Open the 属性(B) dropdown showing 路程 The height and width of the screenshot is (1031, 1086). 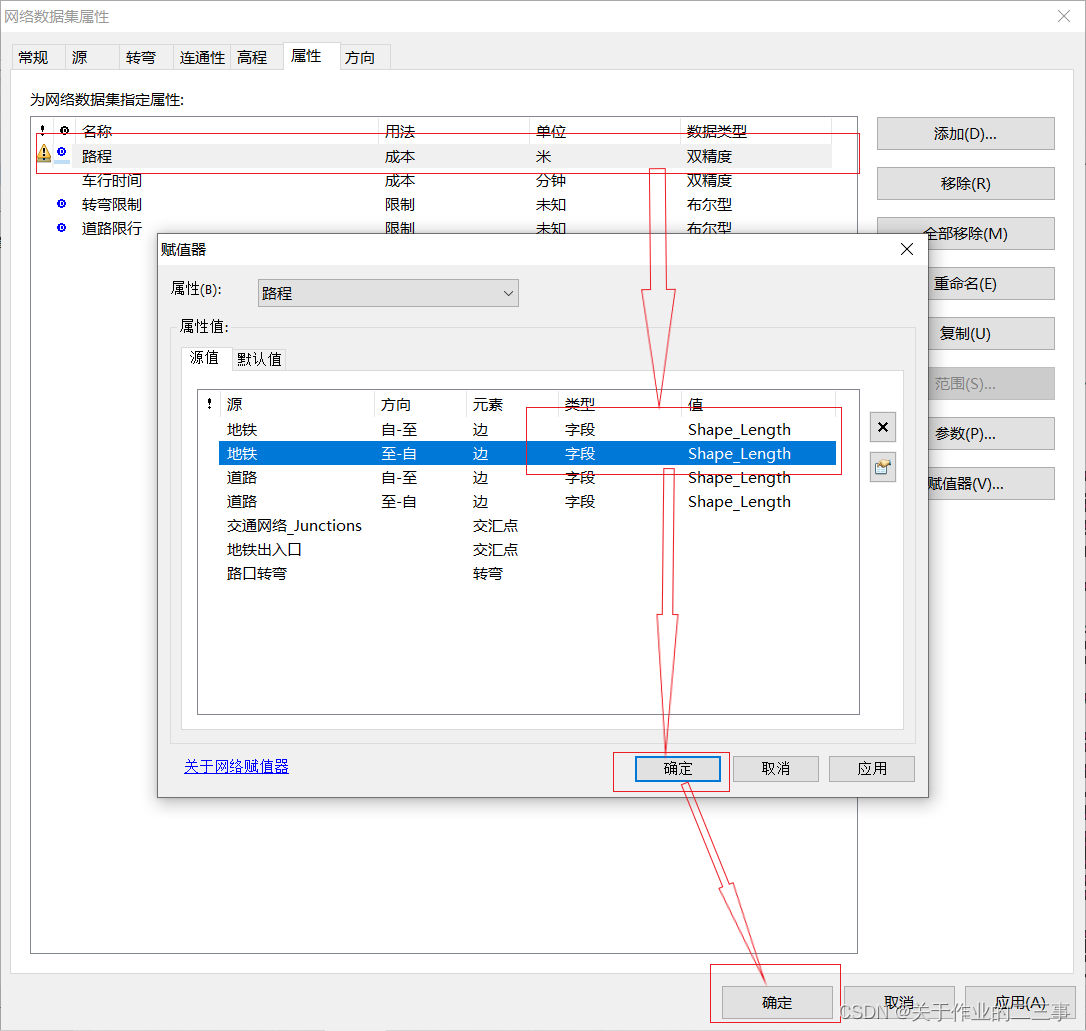tap(388, 293)
